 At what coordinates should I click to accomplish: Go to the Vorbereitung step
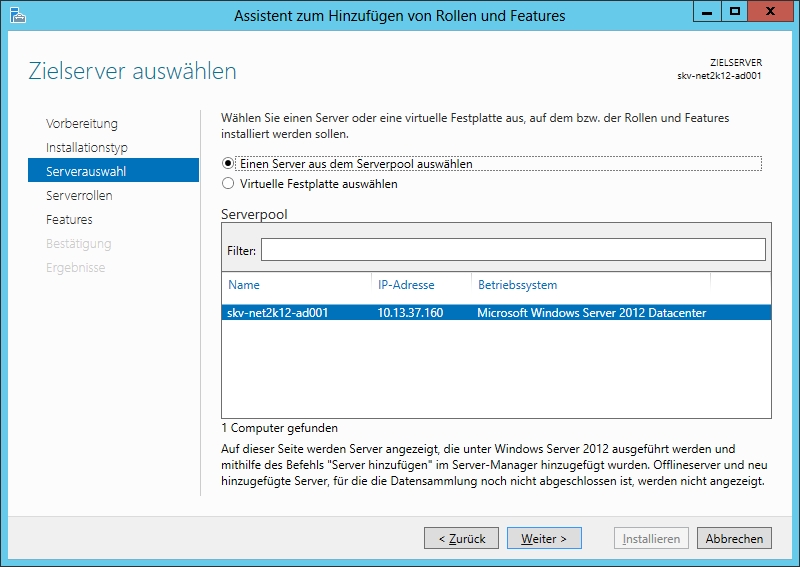tap(82, 124)
